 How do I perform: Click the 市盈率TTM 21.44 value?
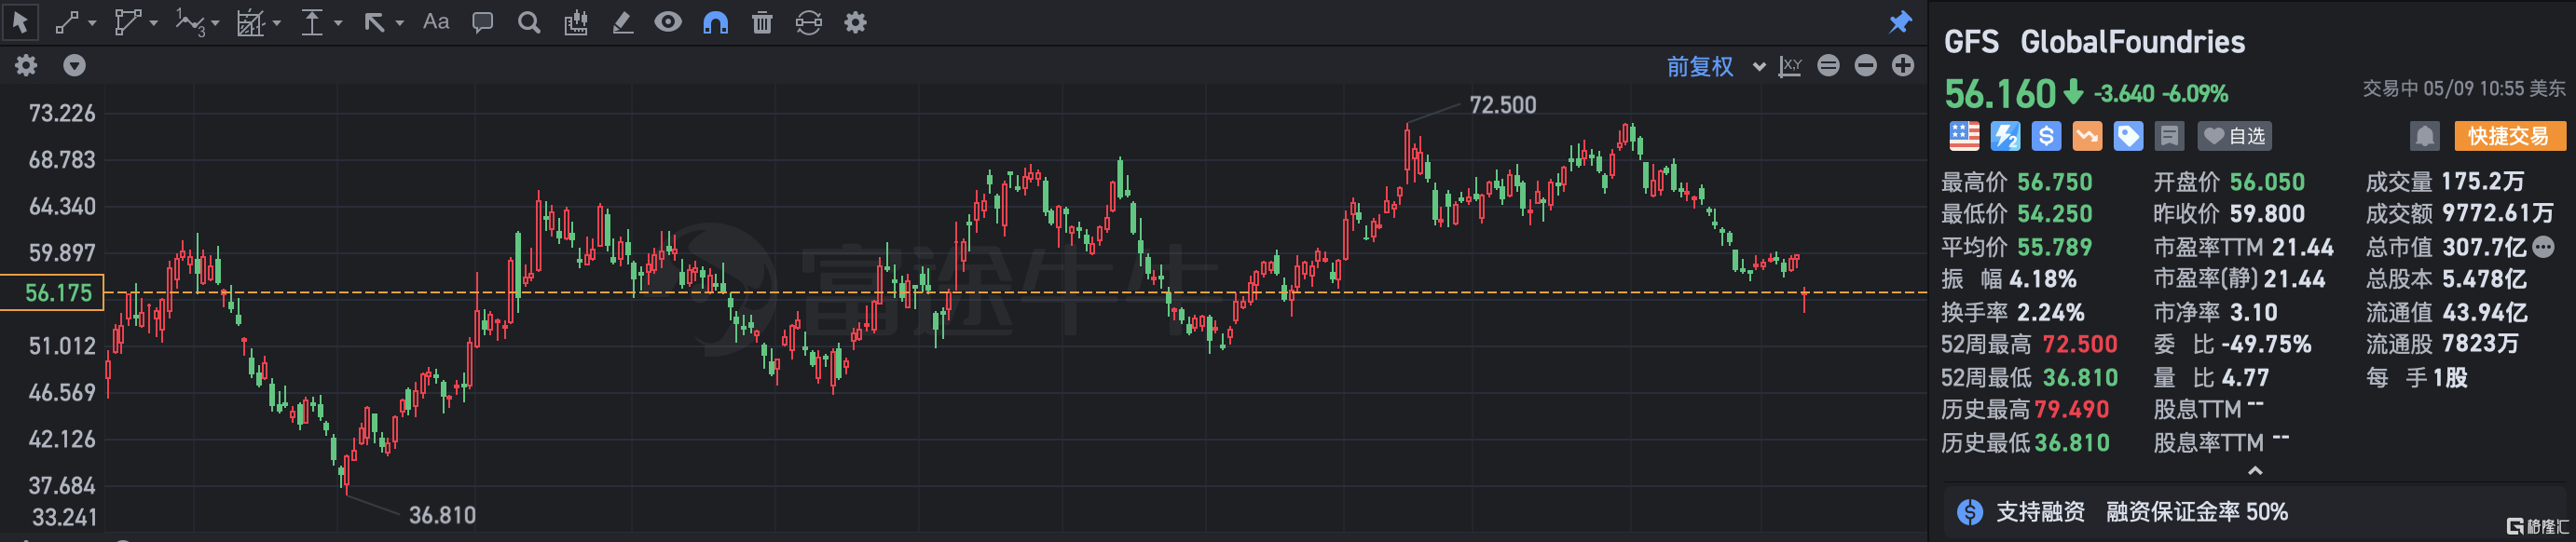tap(2301, 247)
